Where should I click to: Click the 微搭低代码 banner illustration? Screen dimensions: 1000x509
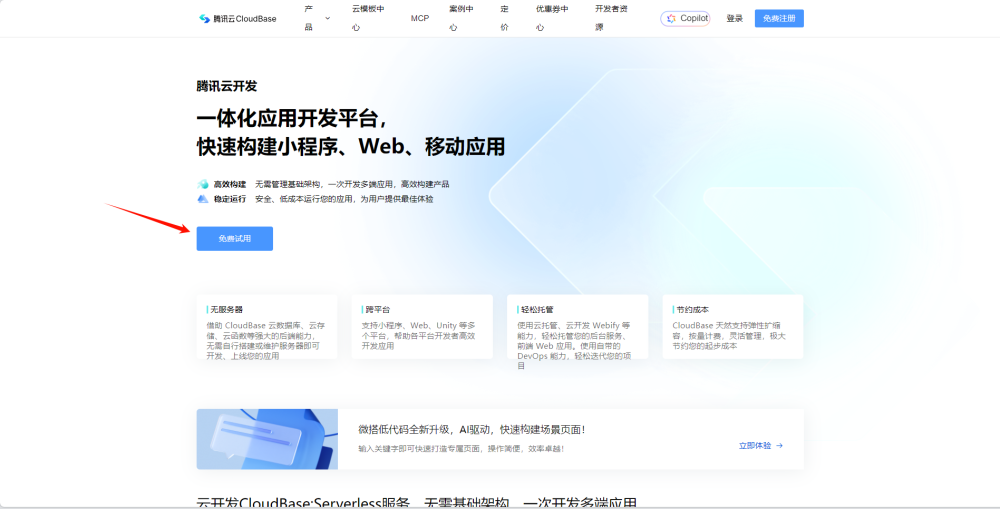[x=267, y=439]
